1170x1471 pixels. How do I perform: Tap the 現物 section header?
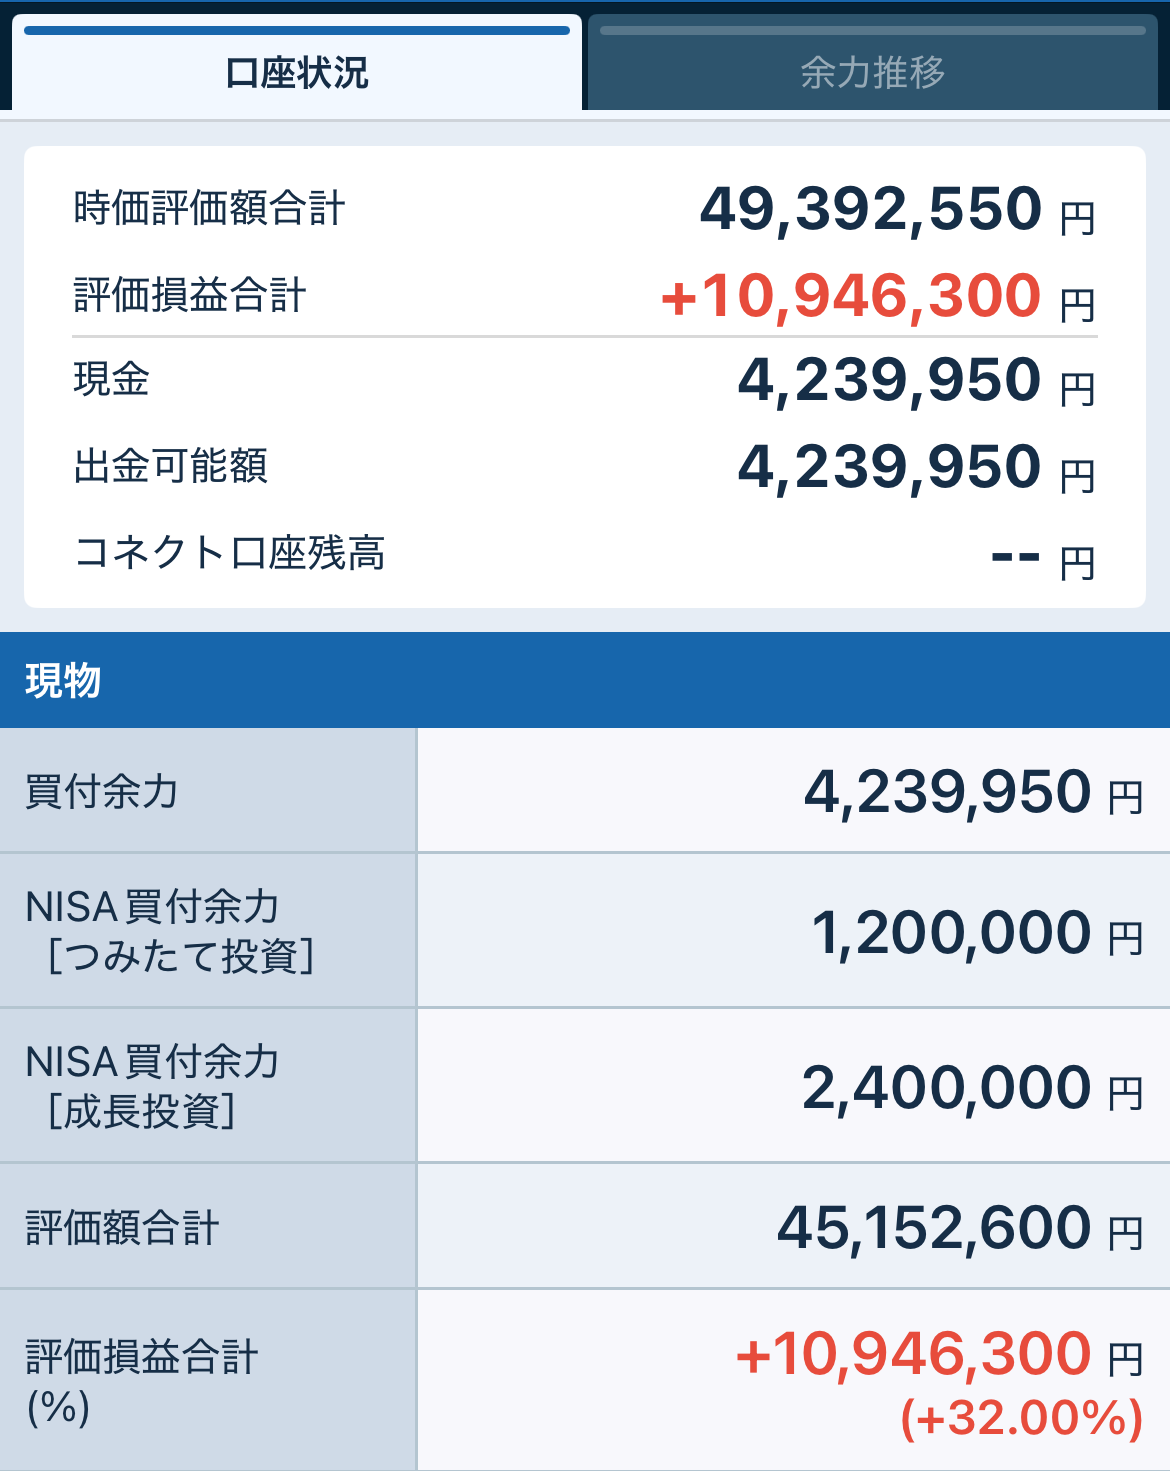coord(63,680)
